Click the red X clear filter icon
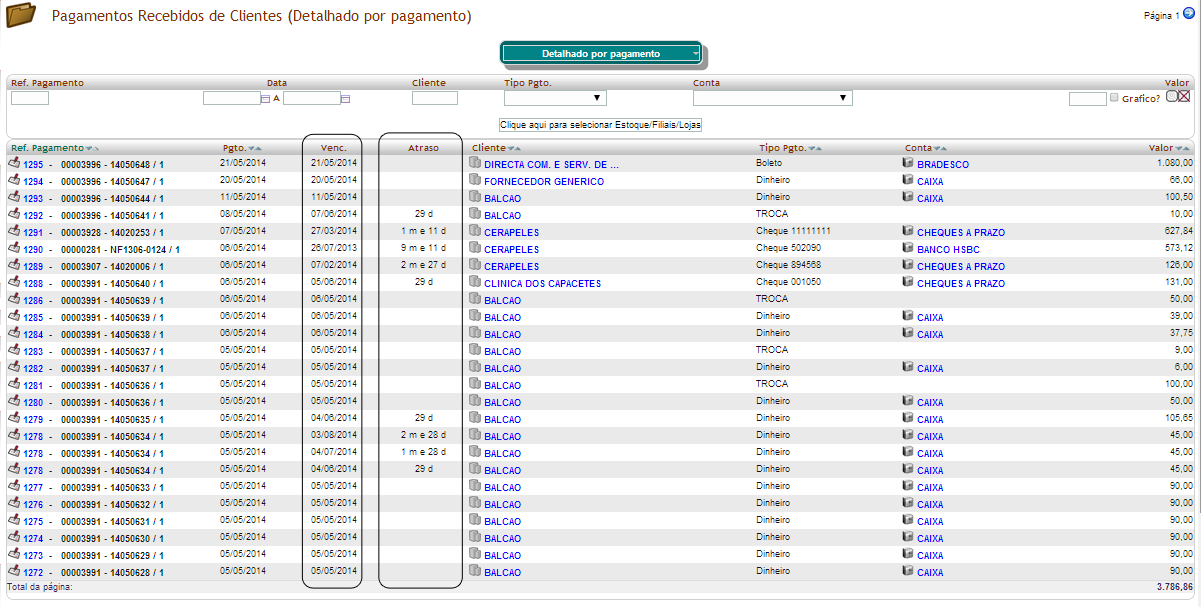This screenshot has width=1201, height=607. pos(1184,96)
